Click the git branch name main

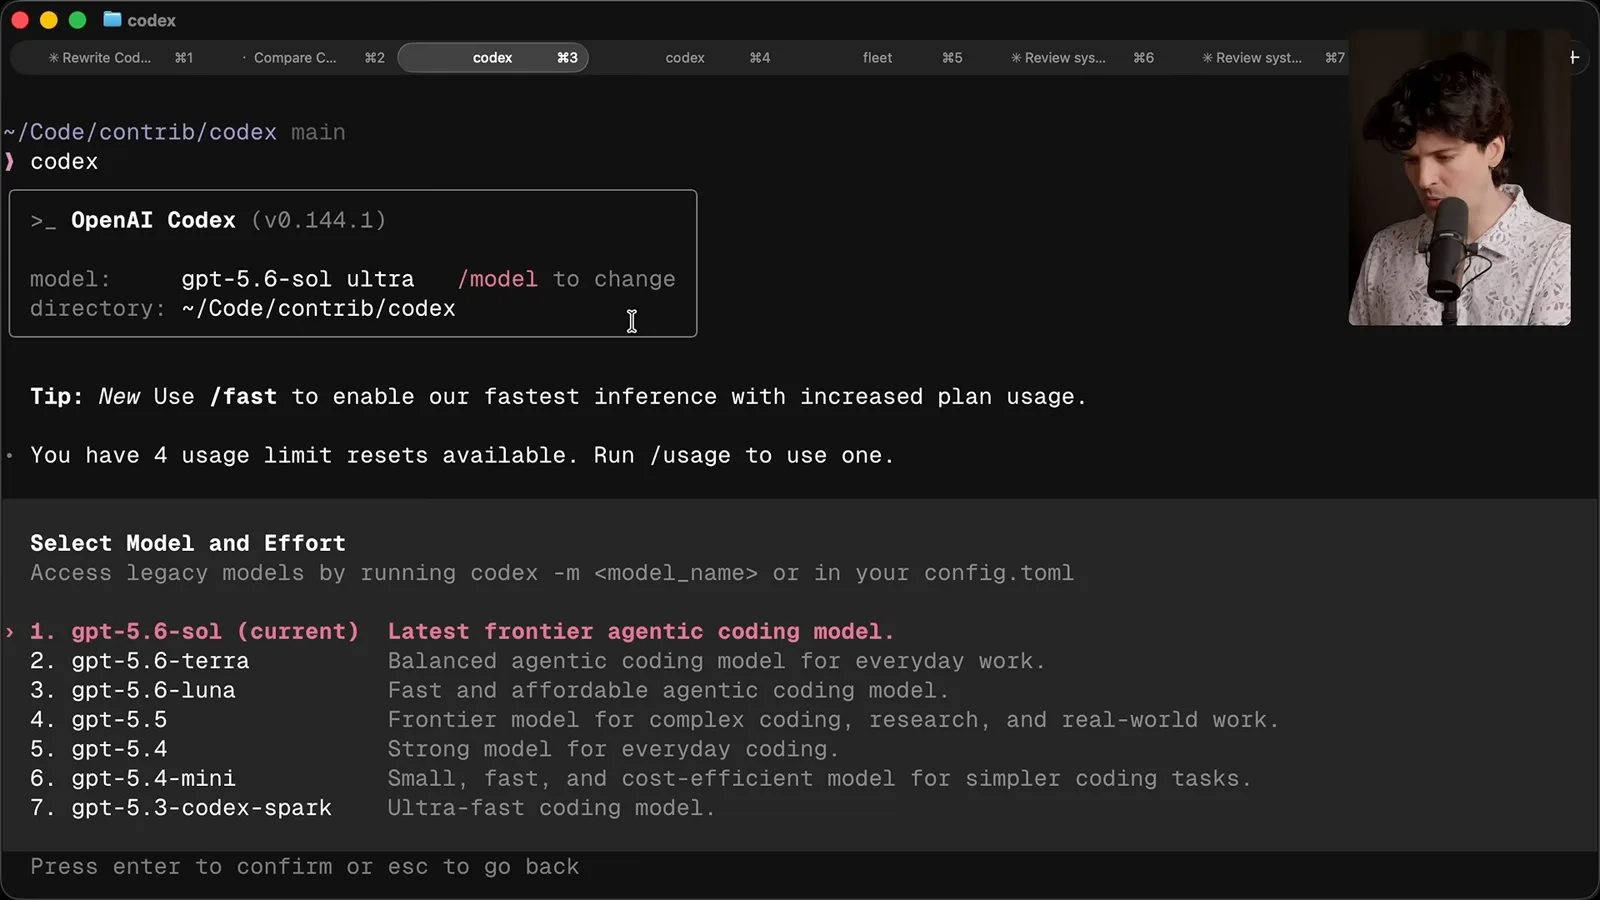(318, 132)
